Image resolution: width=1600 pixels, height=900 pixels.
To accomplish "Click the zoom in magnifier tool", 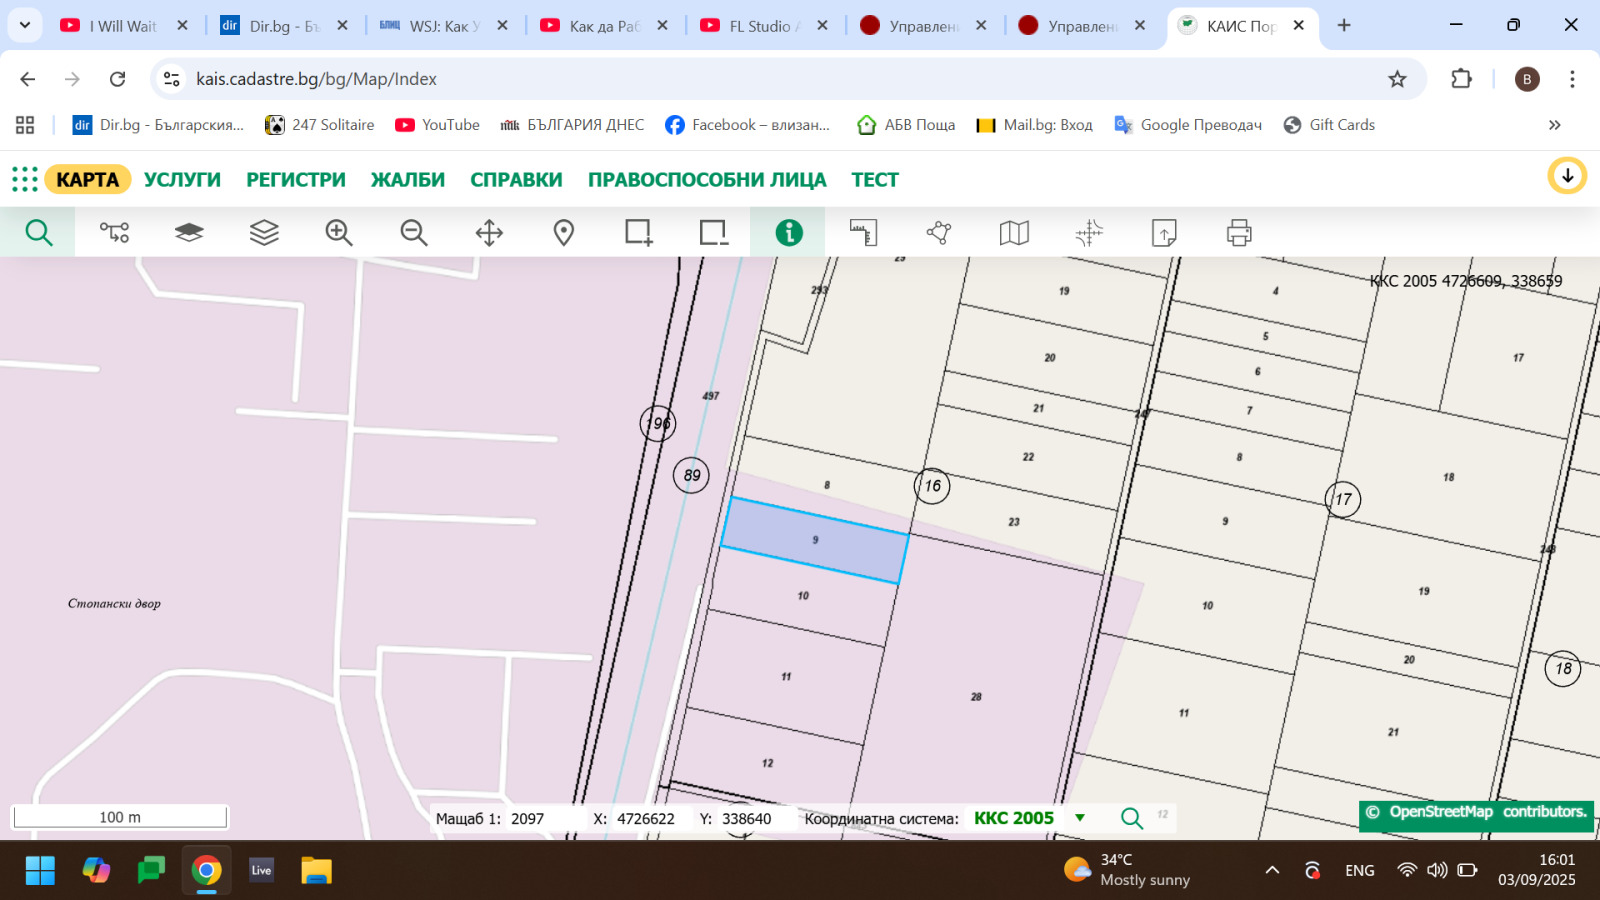I will pyautogui.click(x=339, y=233).
